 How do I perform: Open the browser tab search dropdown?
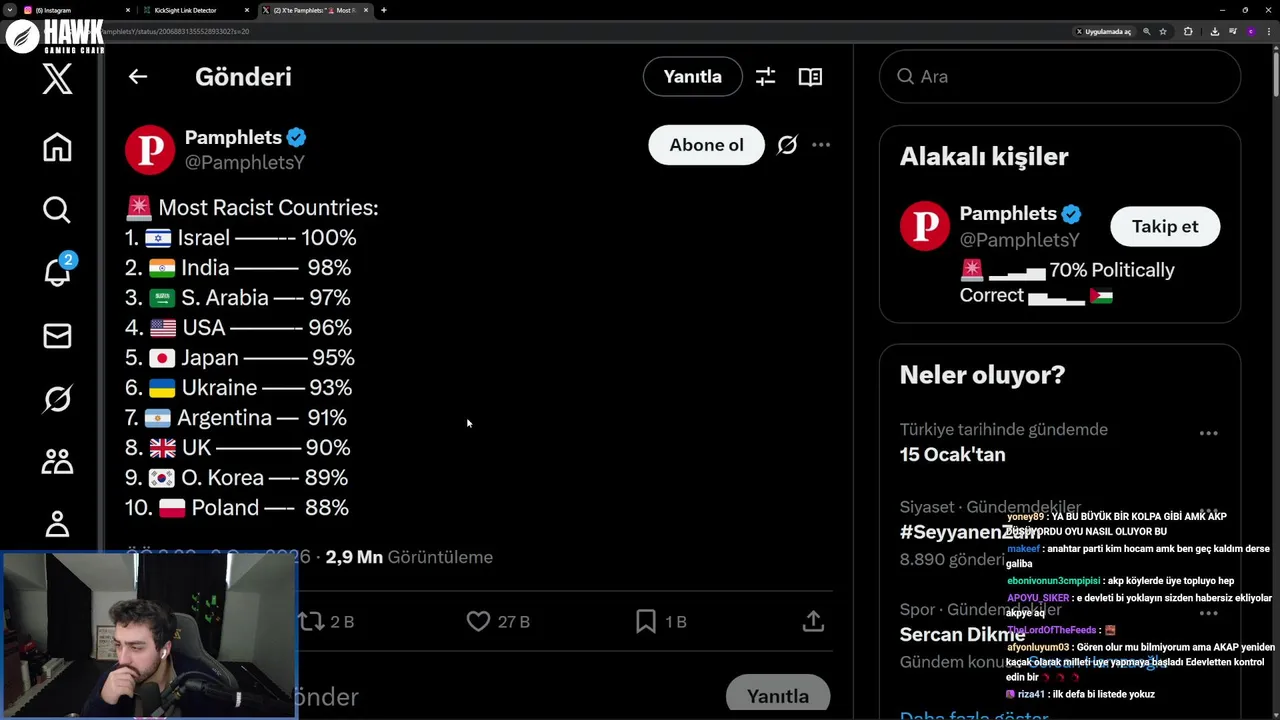click(x=9, y=10)
